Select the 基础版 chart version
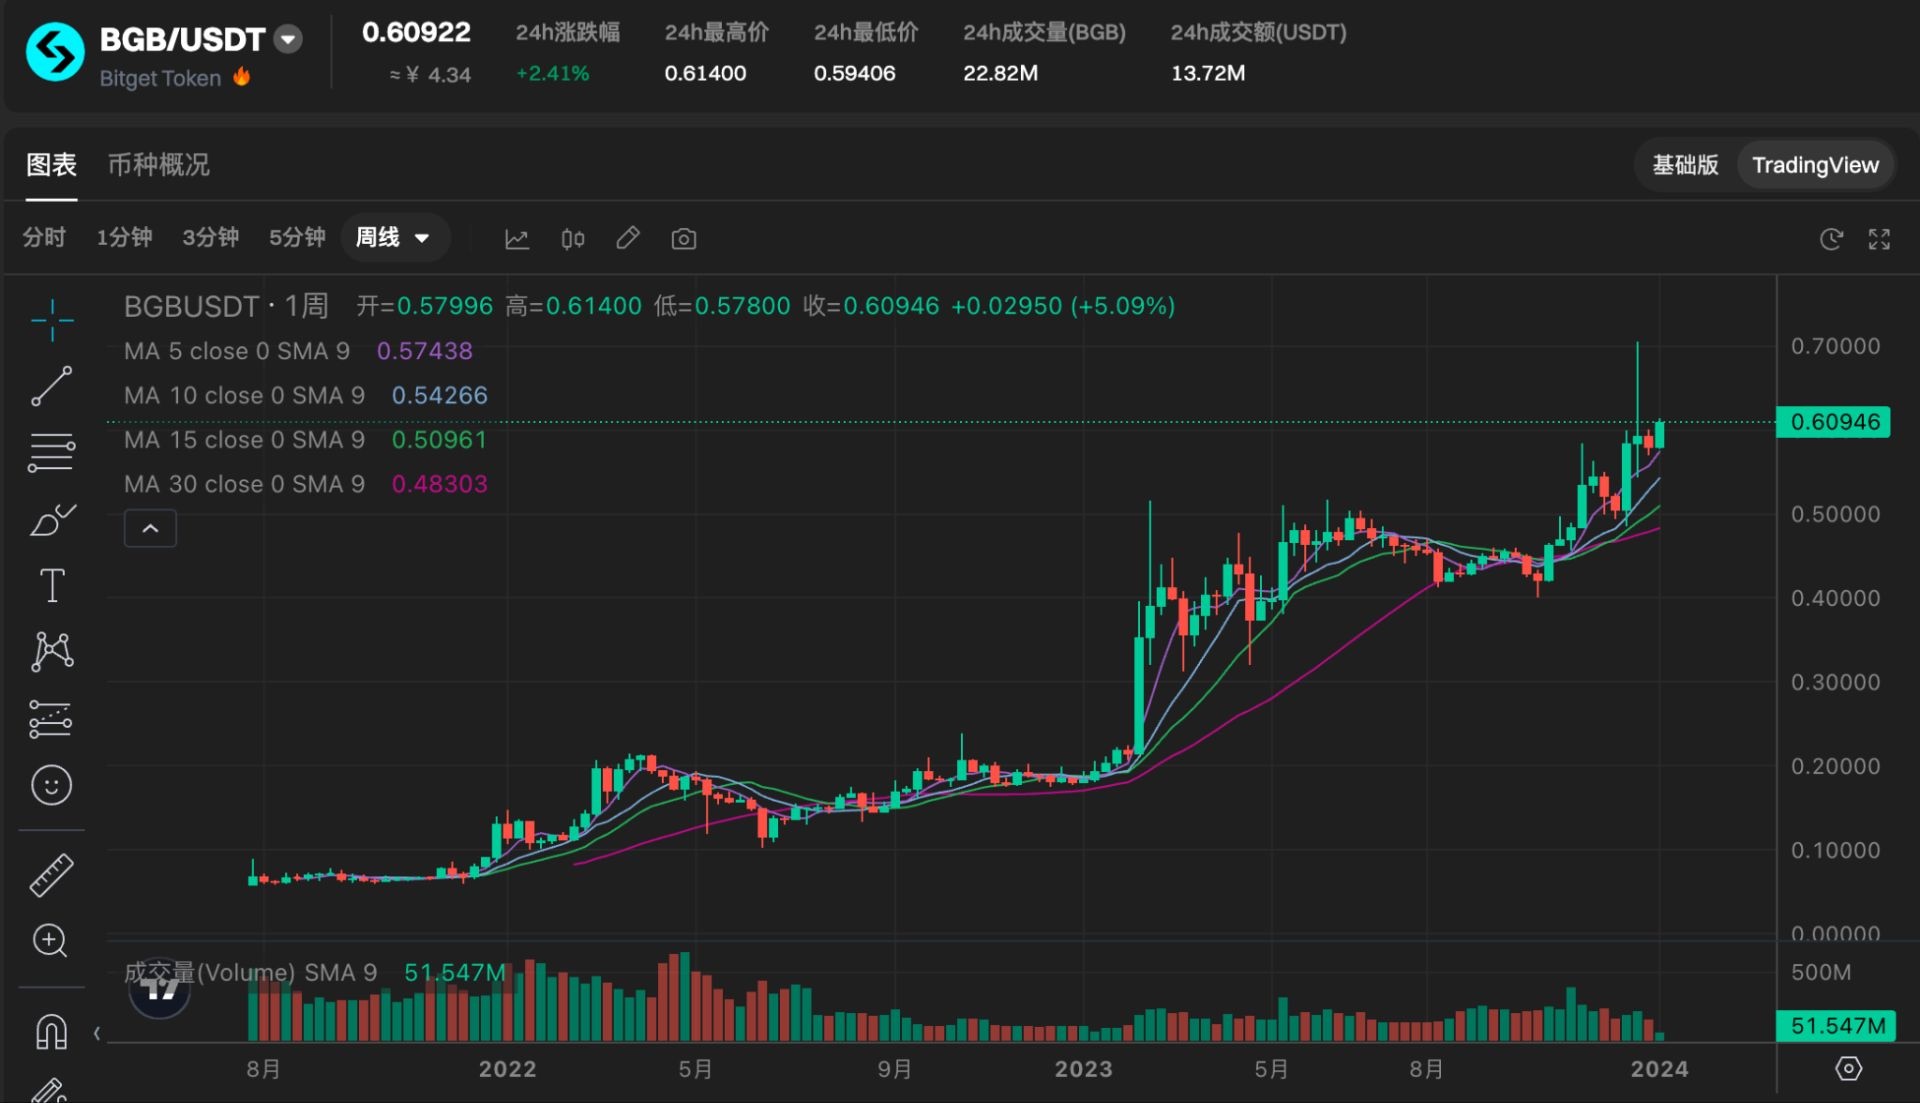The height and width of the screenshot is (1103, 1920). pos(1685,165)
